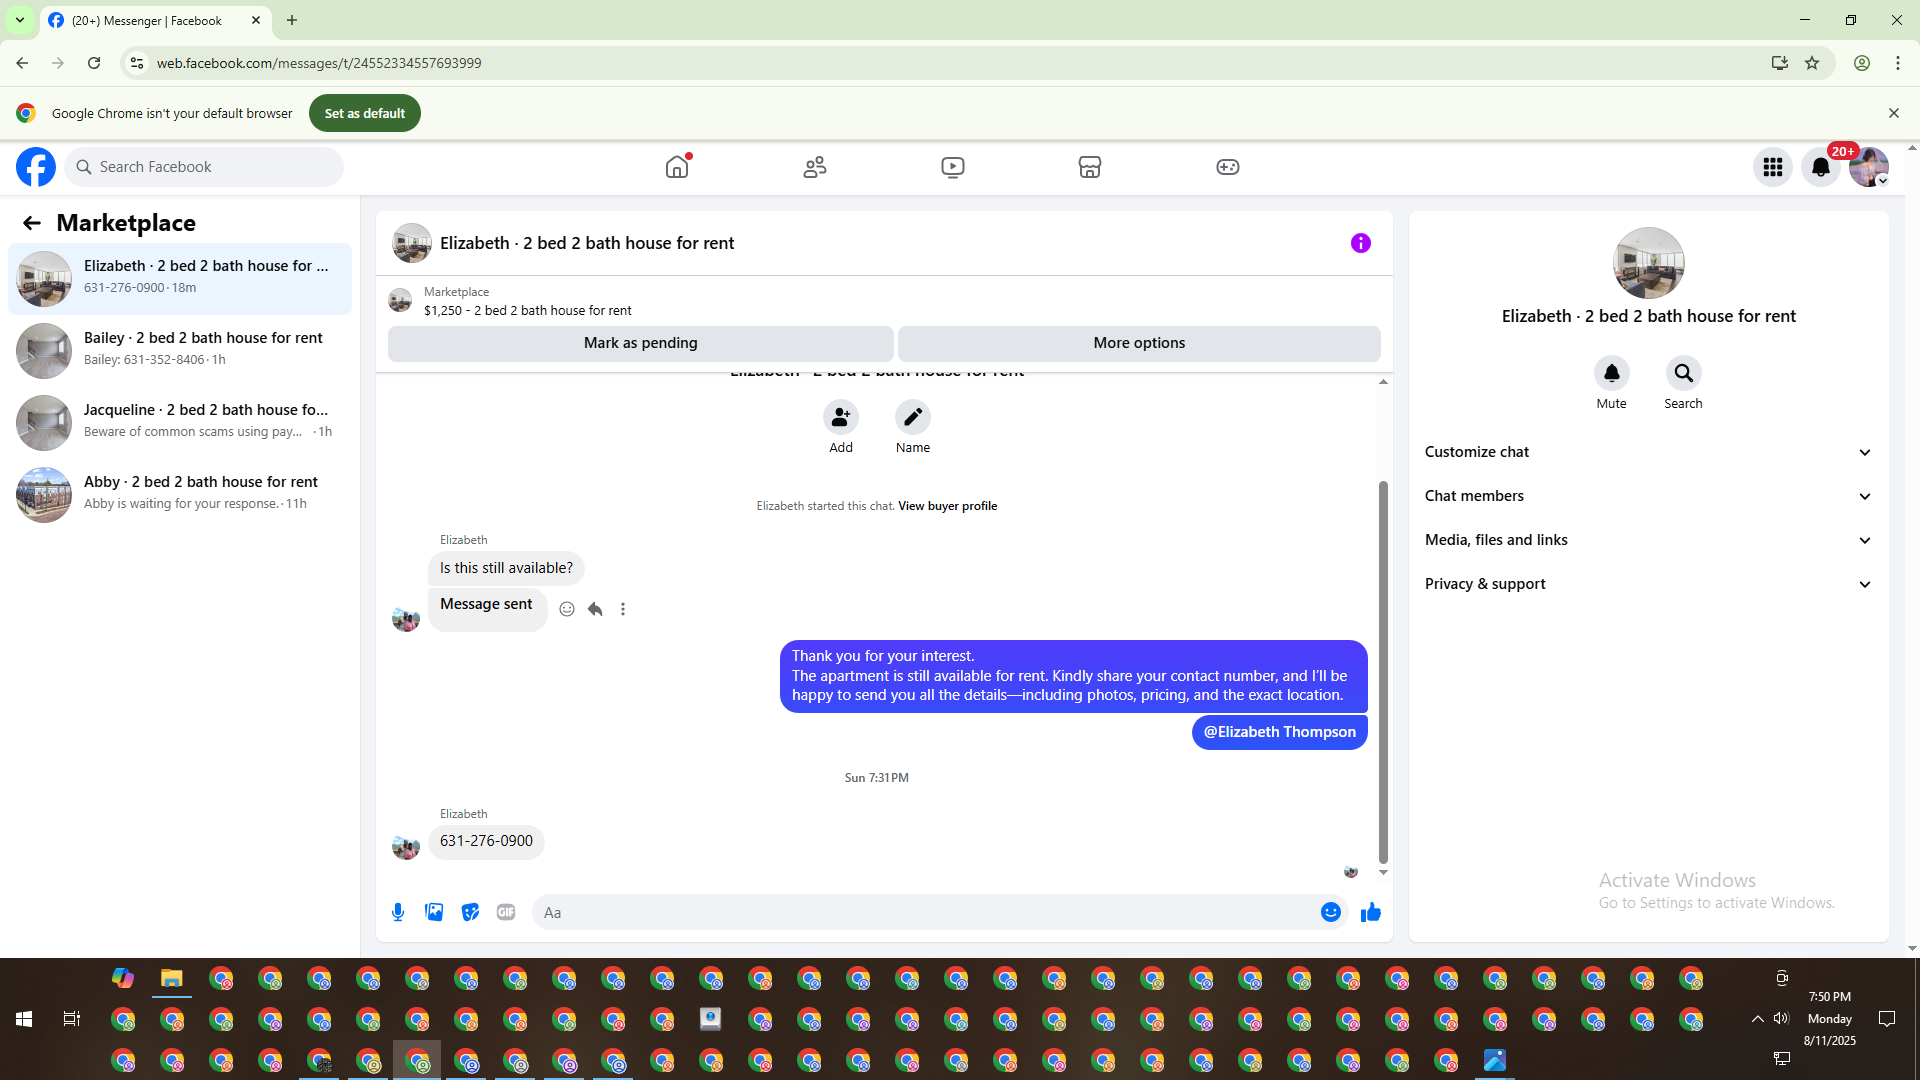The height and width of the screenshot is (1080, 1920).
Task: Mute this conversation with bell icon
Action: [x=1611, y=373]
